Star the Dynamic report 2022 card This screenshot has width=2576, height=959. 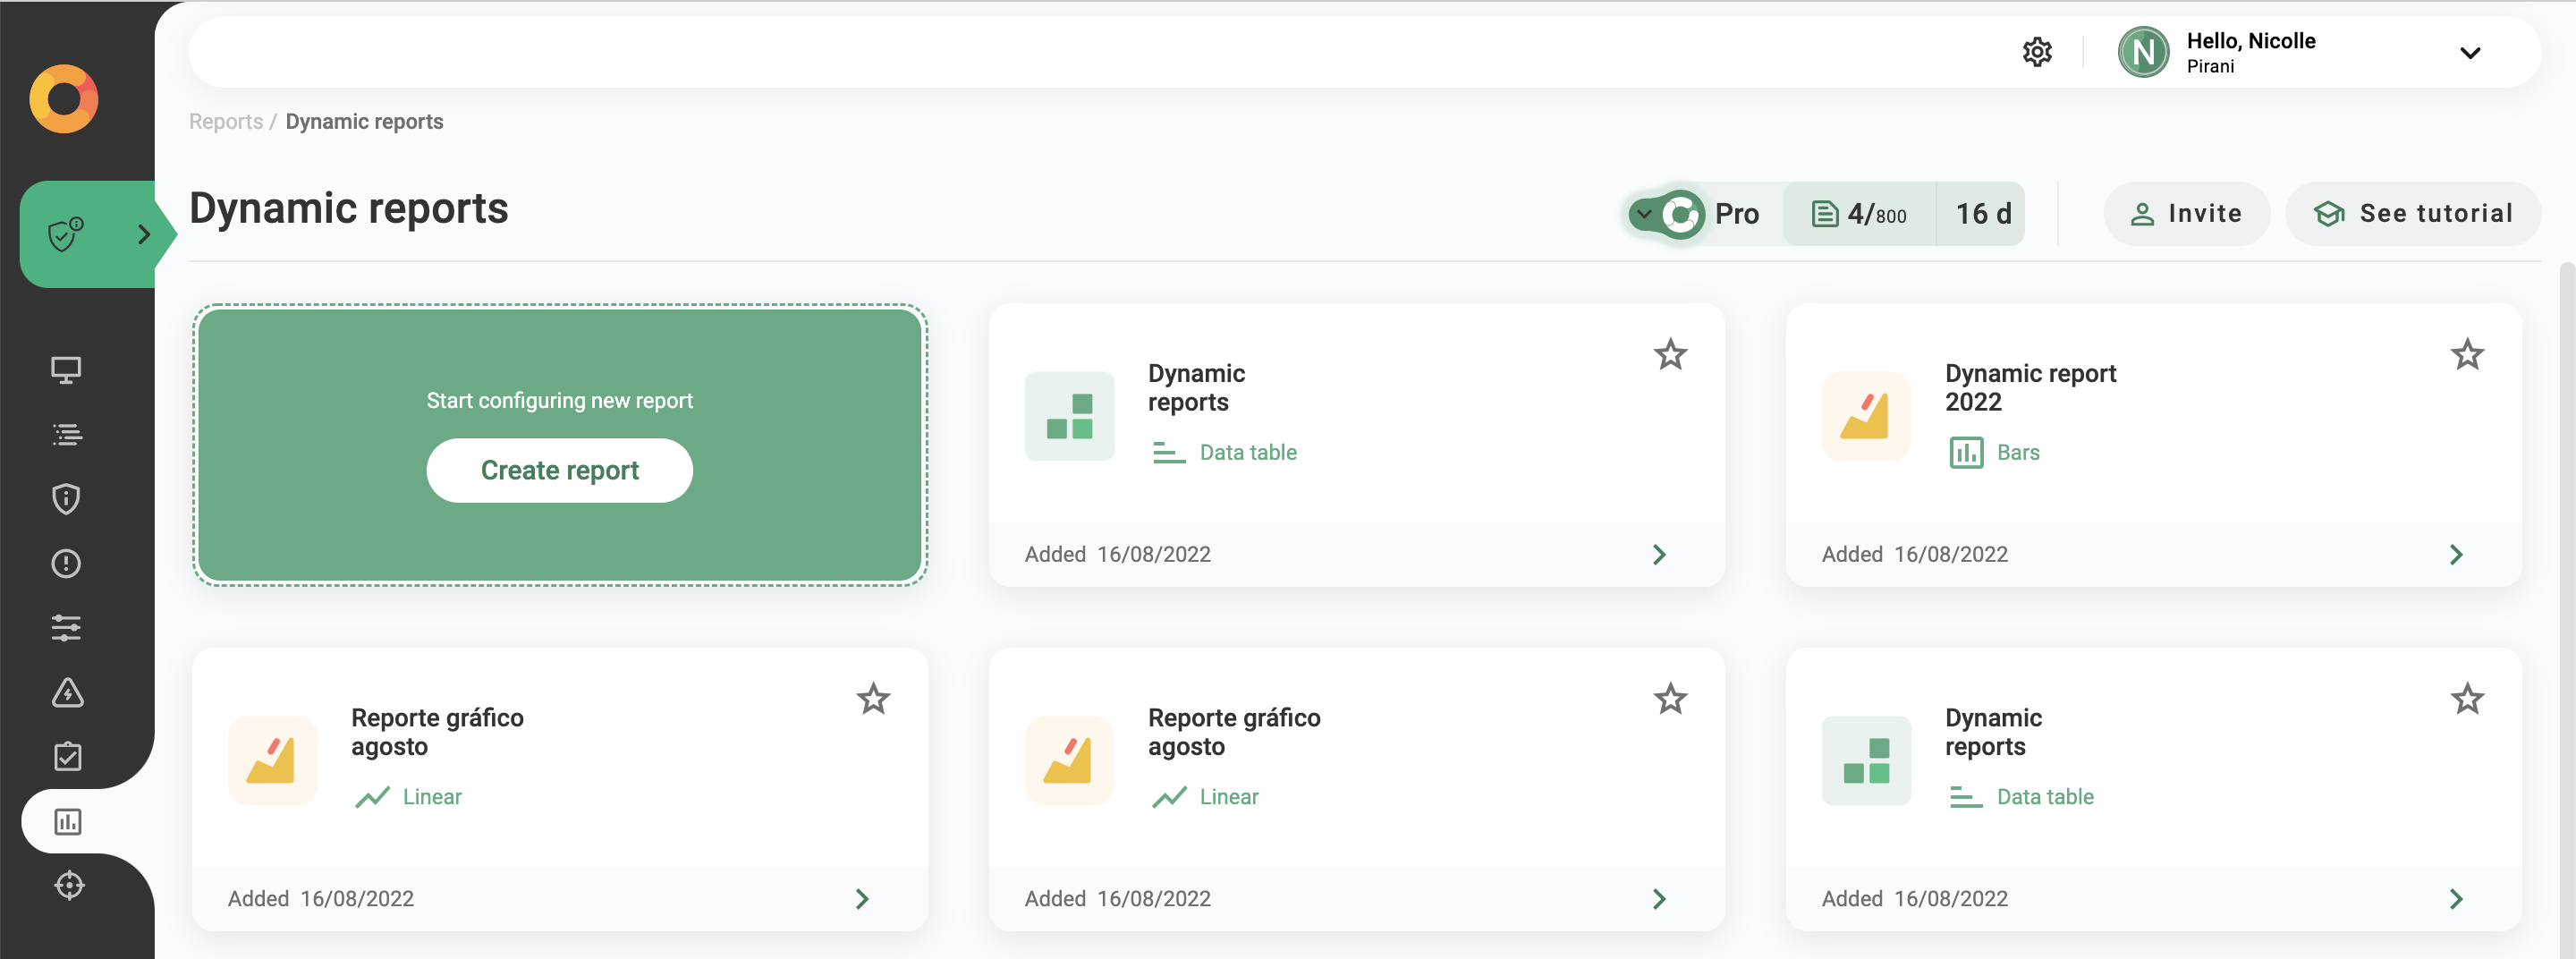2467,354
